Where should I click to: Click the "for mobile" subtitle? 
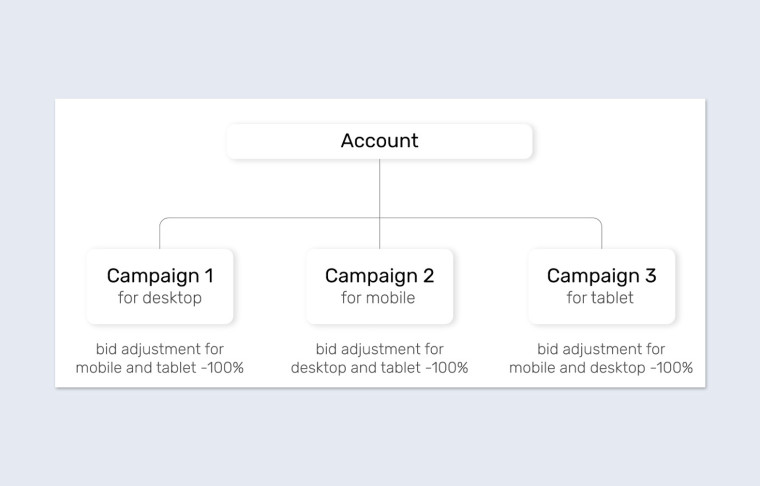click(x=380, y=298)
